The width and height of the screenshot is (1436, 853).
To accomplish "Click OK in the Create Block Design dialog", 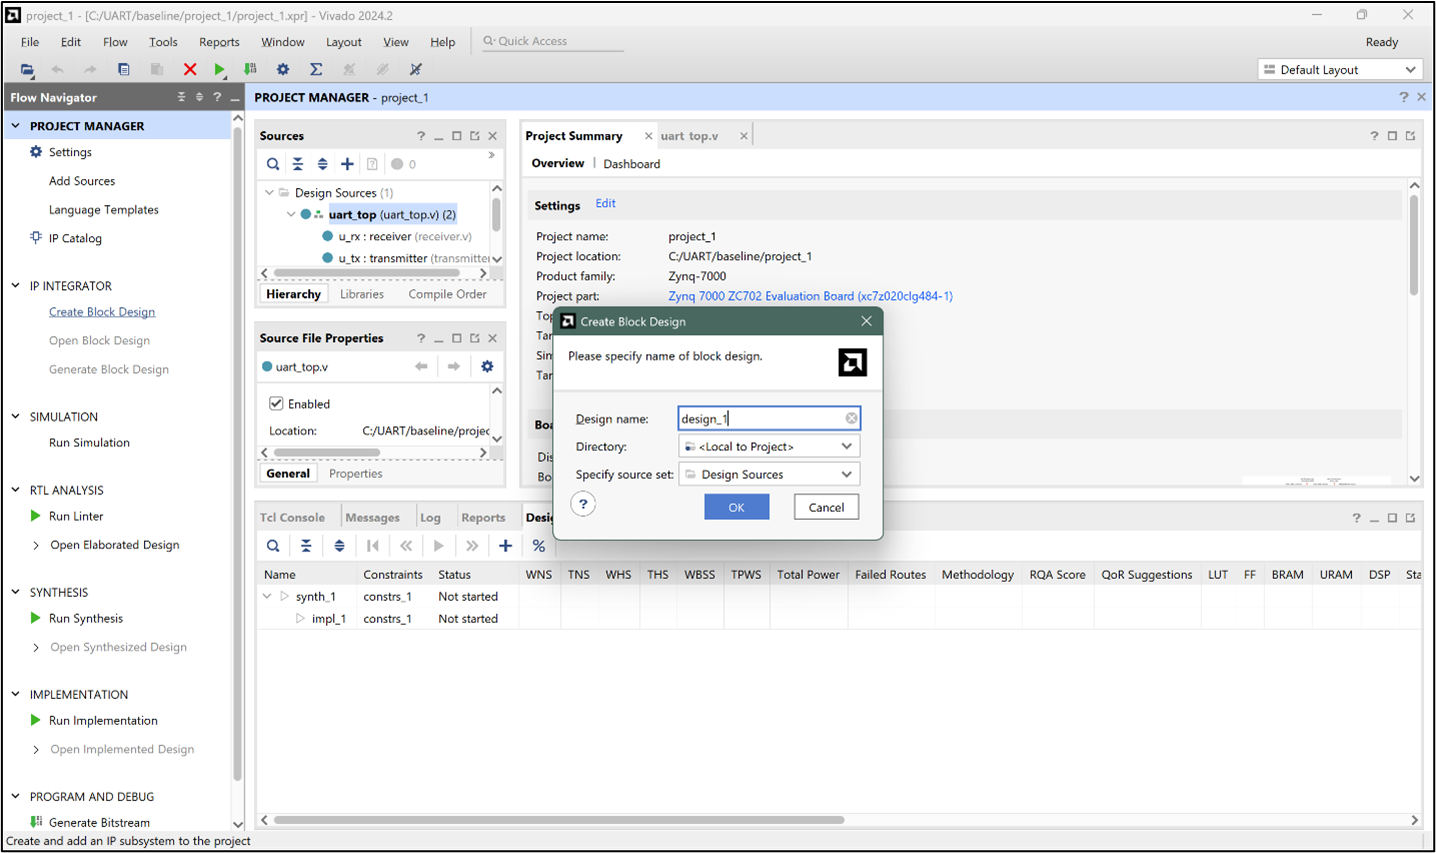I will [x=737, y=507].
